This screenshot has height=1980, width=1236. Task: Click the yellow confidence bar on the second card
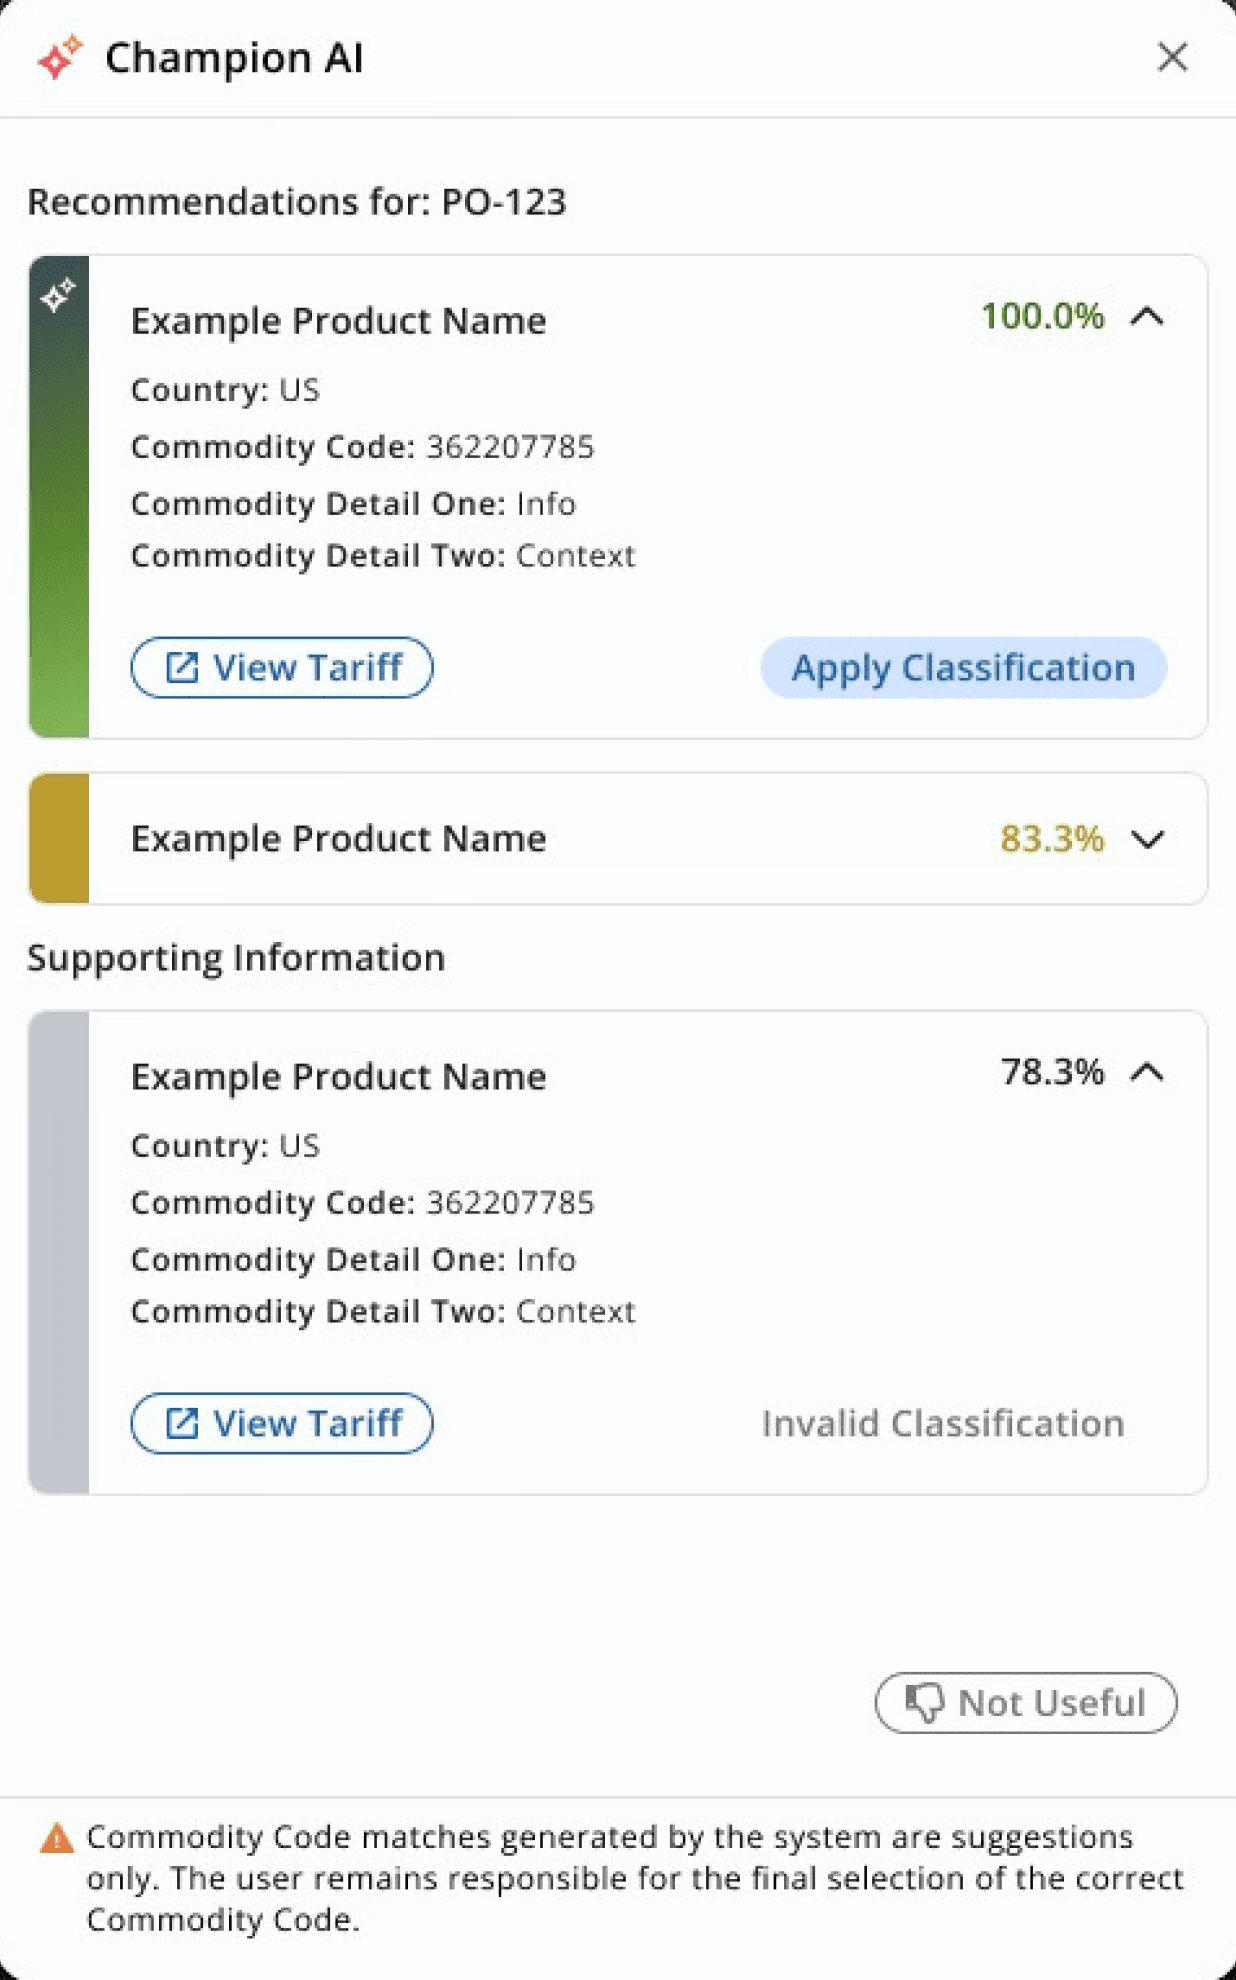click(59, 838)
